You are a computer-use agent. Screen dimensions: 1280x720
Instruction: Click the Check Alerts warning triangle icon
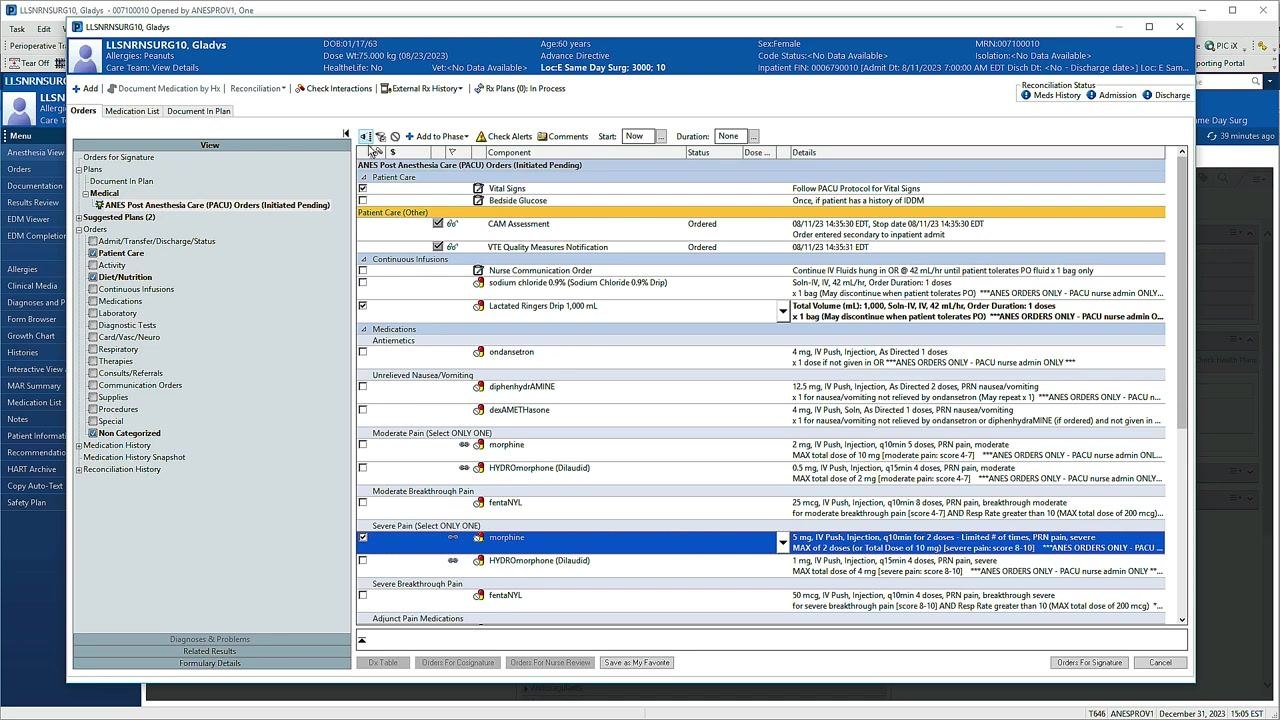click(481, 137)
